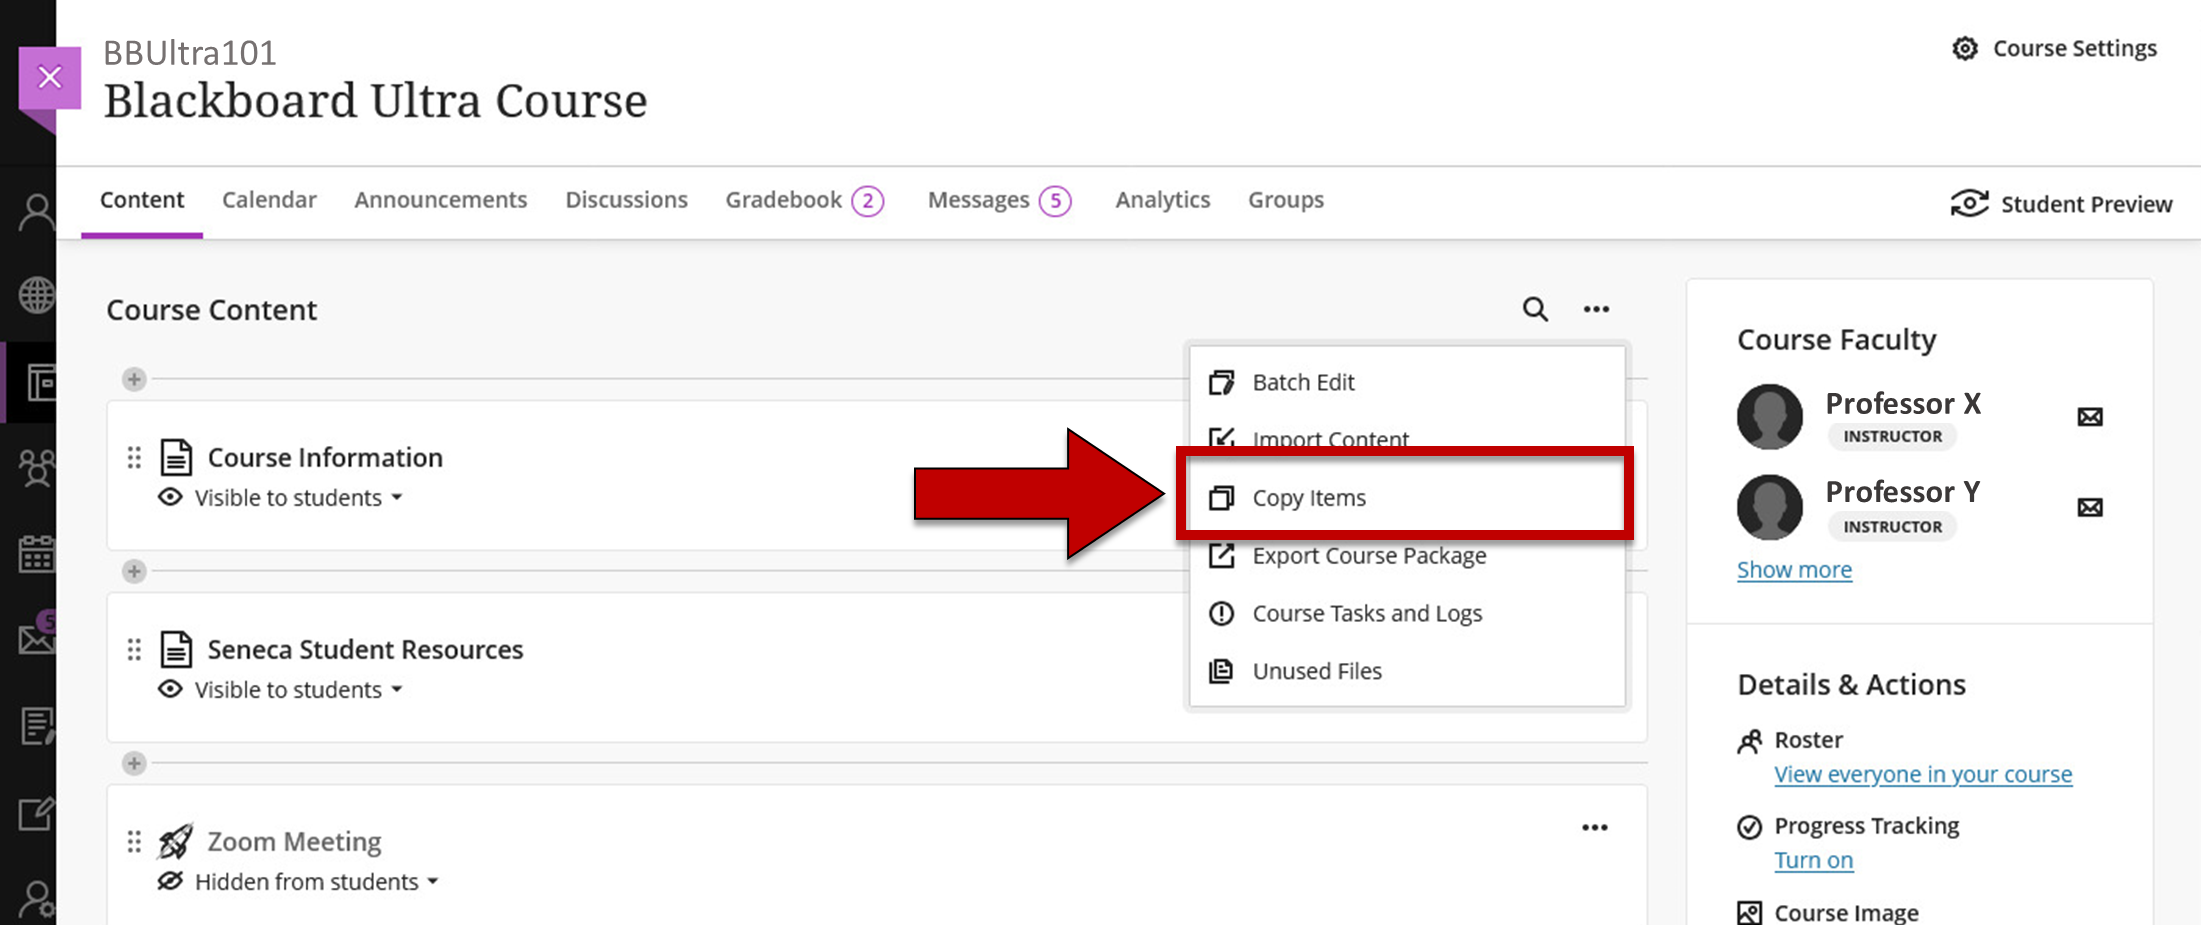The width and height of the screenshot is (2201, 925).
Task: Open Professor X profile avatar
Action: point(1770,417)
